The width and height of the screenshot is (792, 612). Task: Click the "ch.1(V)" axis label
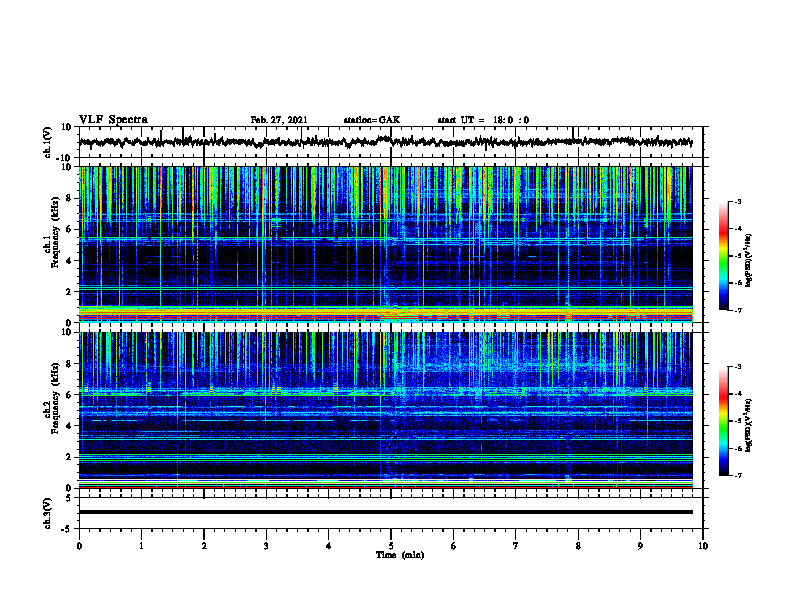[x=48, y=142]
